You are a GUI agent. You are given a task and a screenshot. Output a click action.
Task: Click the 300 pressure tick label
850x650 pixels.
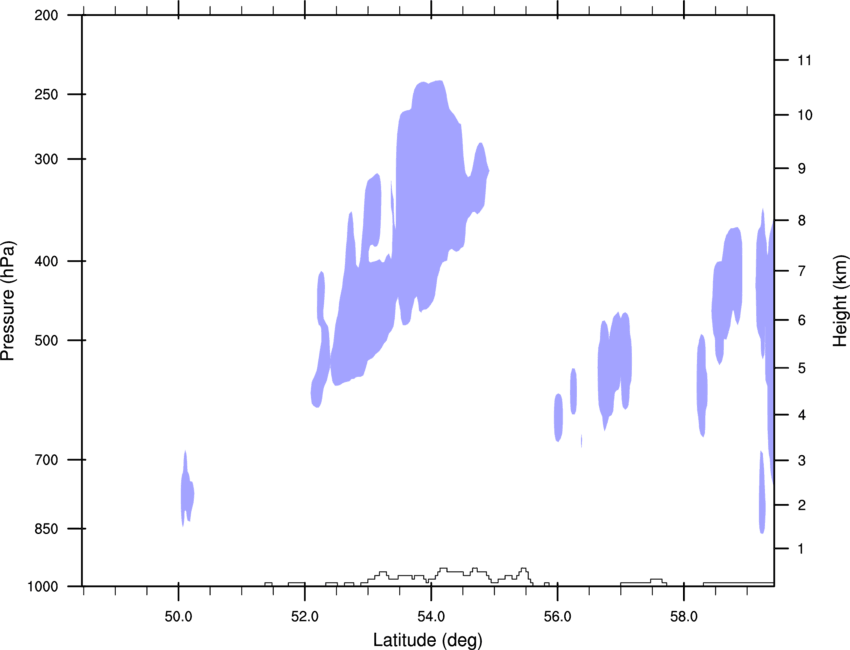click(x=46, y=159)
